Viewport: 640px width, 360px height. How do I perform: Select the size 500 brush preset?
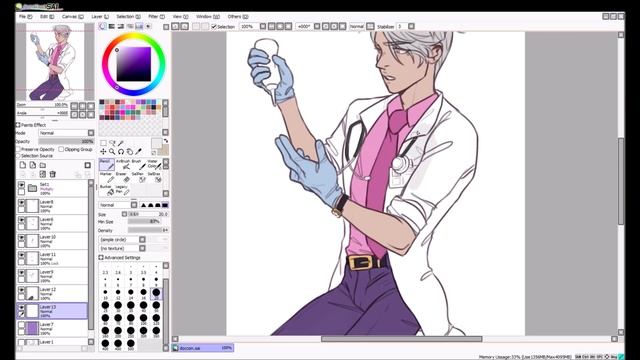point(131,344)
